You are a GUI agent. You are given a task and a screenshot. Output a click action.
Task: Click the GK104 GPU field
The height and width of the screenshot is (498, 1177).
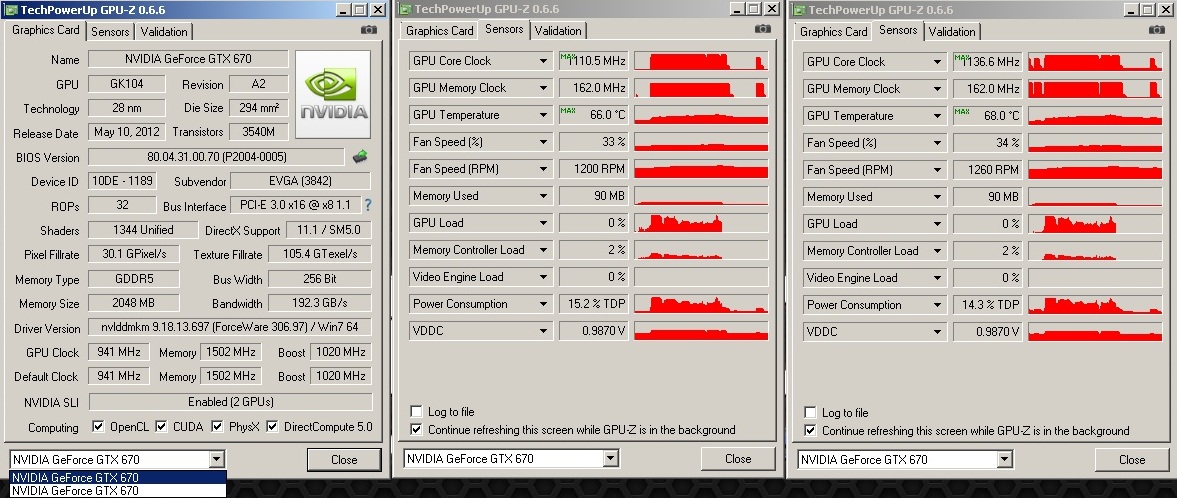(126, 84)
